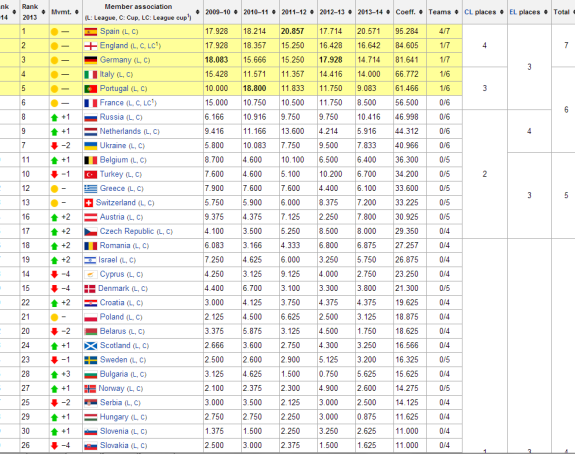Screen dimensions: 575x454
Task: Open the Portugal association link
Action: 114,89
